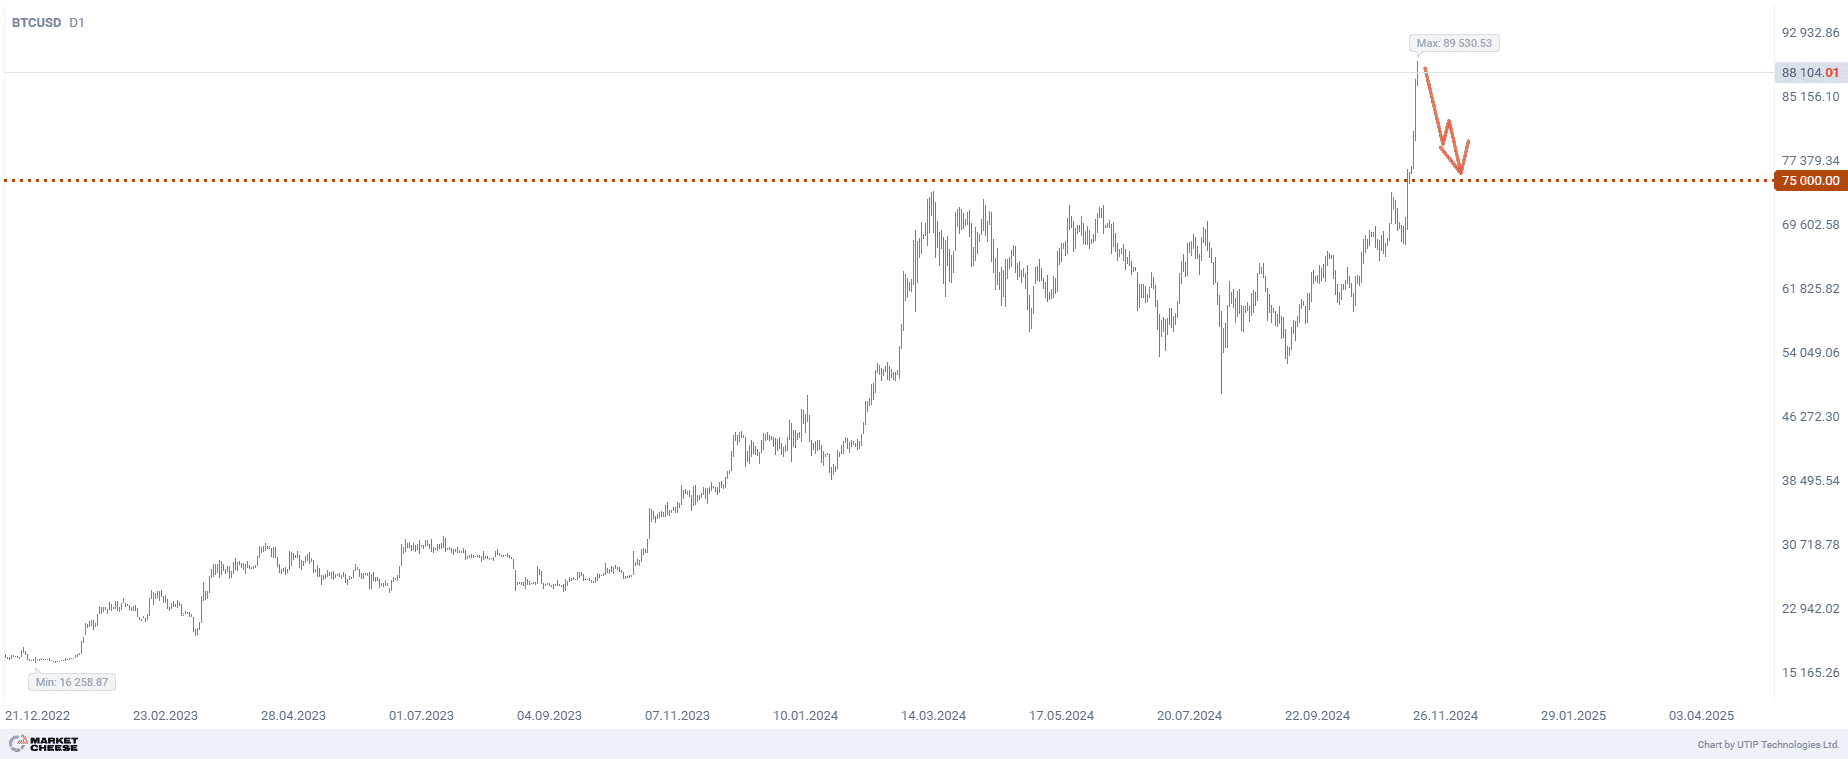Click the 92 932.86 price axis value

1810,33
